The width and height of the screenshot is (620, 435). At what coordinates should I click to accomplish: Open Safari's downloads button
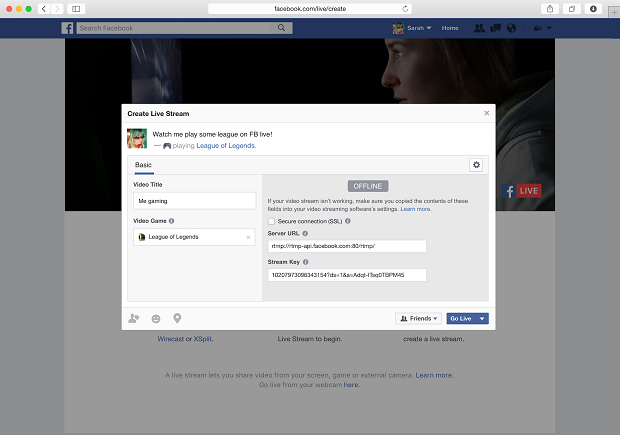click(x=593, y=9)
